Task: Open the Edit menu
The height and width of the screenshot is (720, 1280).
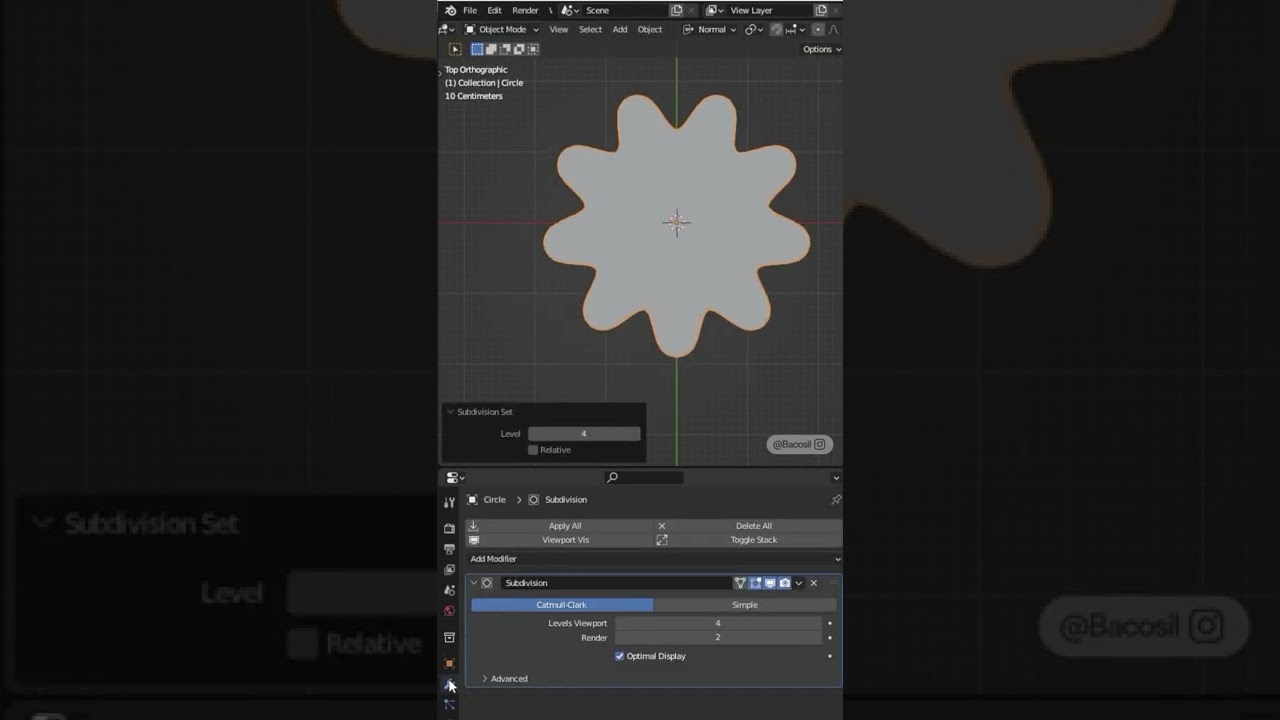Action: [x=494, y=10]
